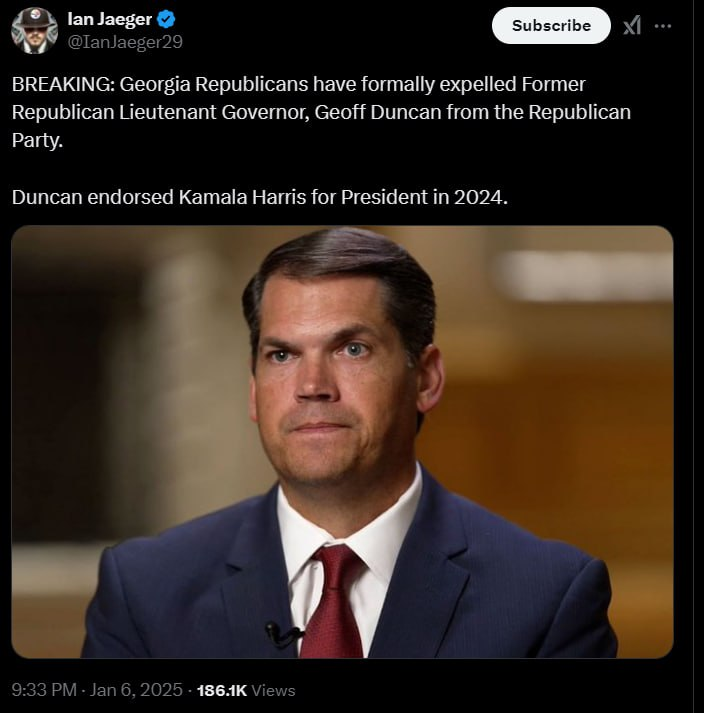Click the Ian Jaeger display name

point(109,19)
